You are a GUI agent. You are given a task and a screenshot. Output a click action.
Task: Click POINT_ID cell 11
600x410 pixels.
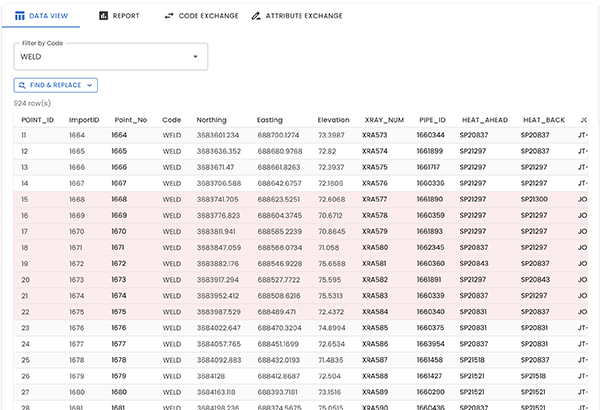tap(24, 135)
